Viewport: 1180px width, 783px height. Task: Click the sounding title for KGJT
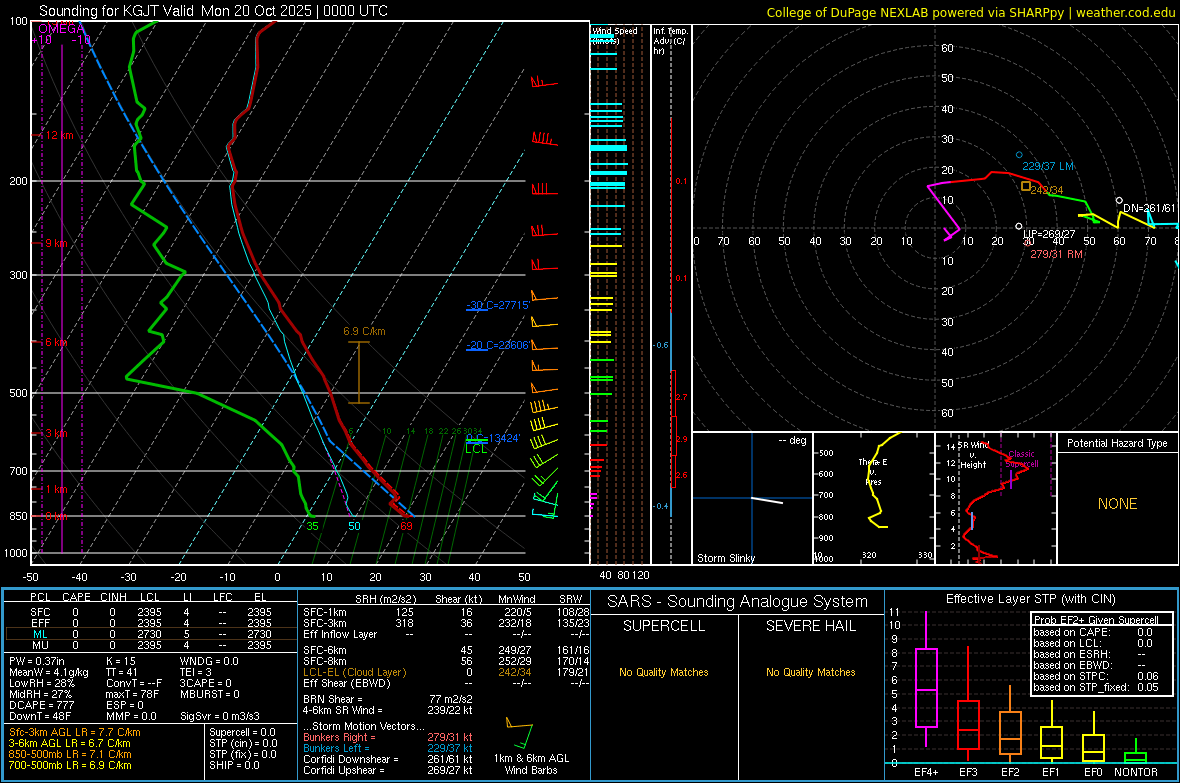(x=214, y=11)
